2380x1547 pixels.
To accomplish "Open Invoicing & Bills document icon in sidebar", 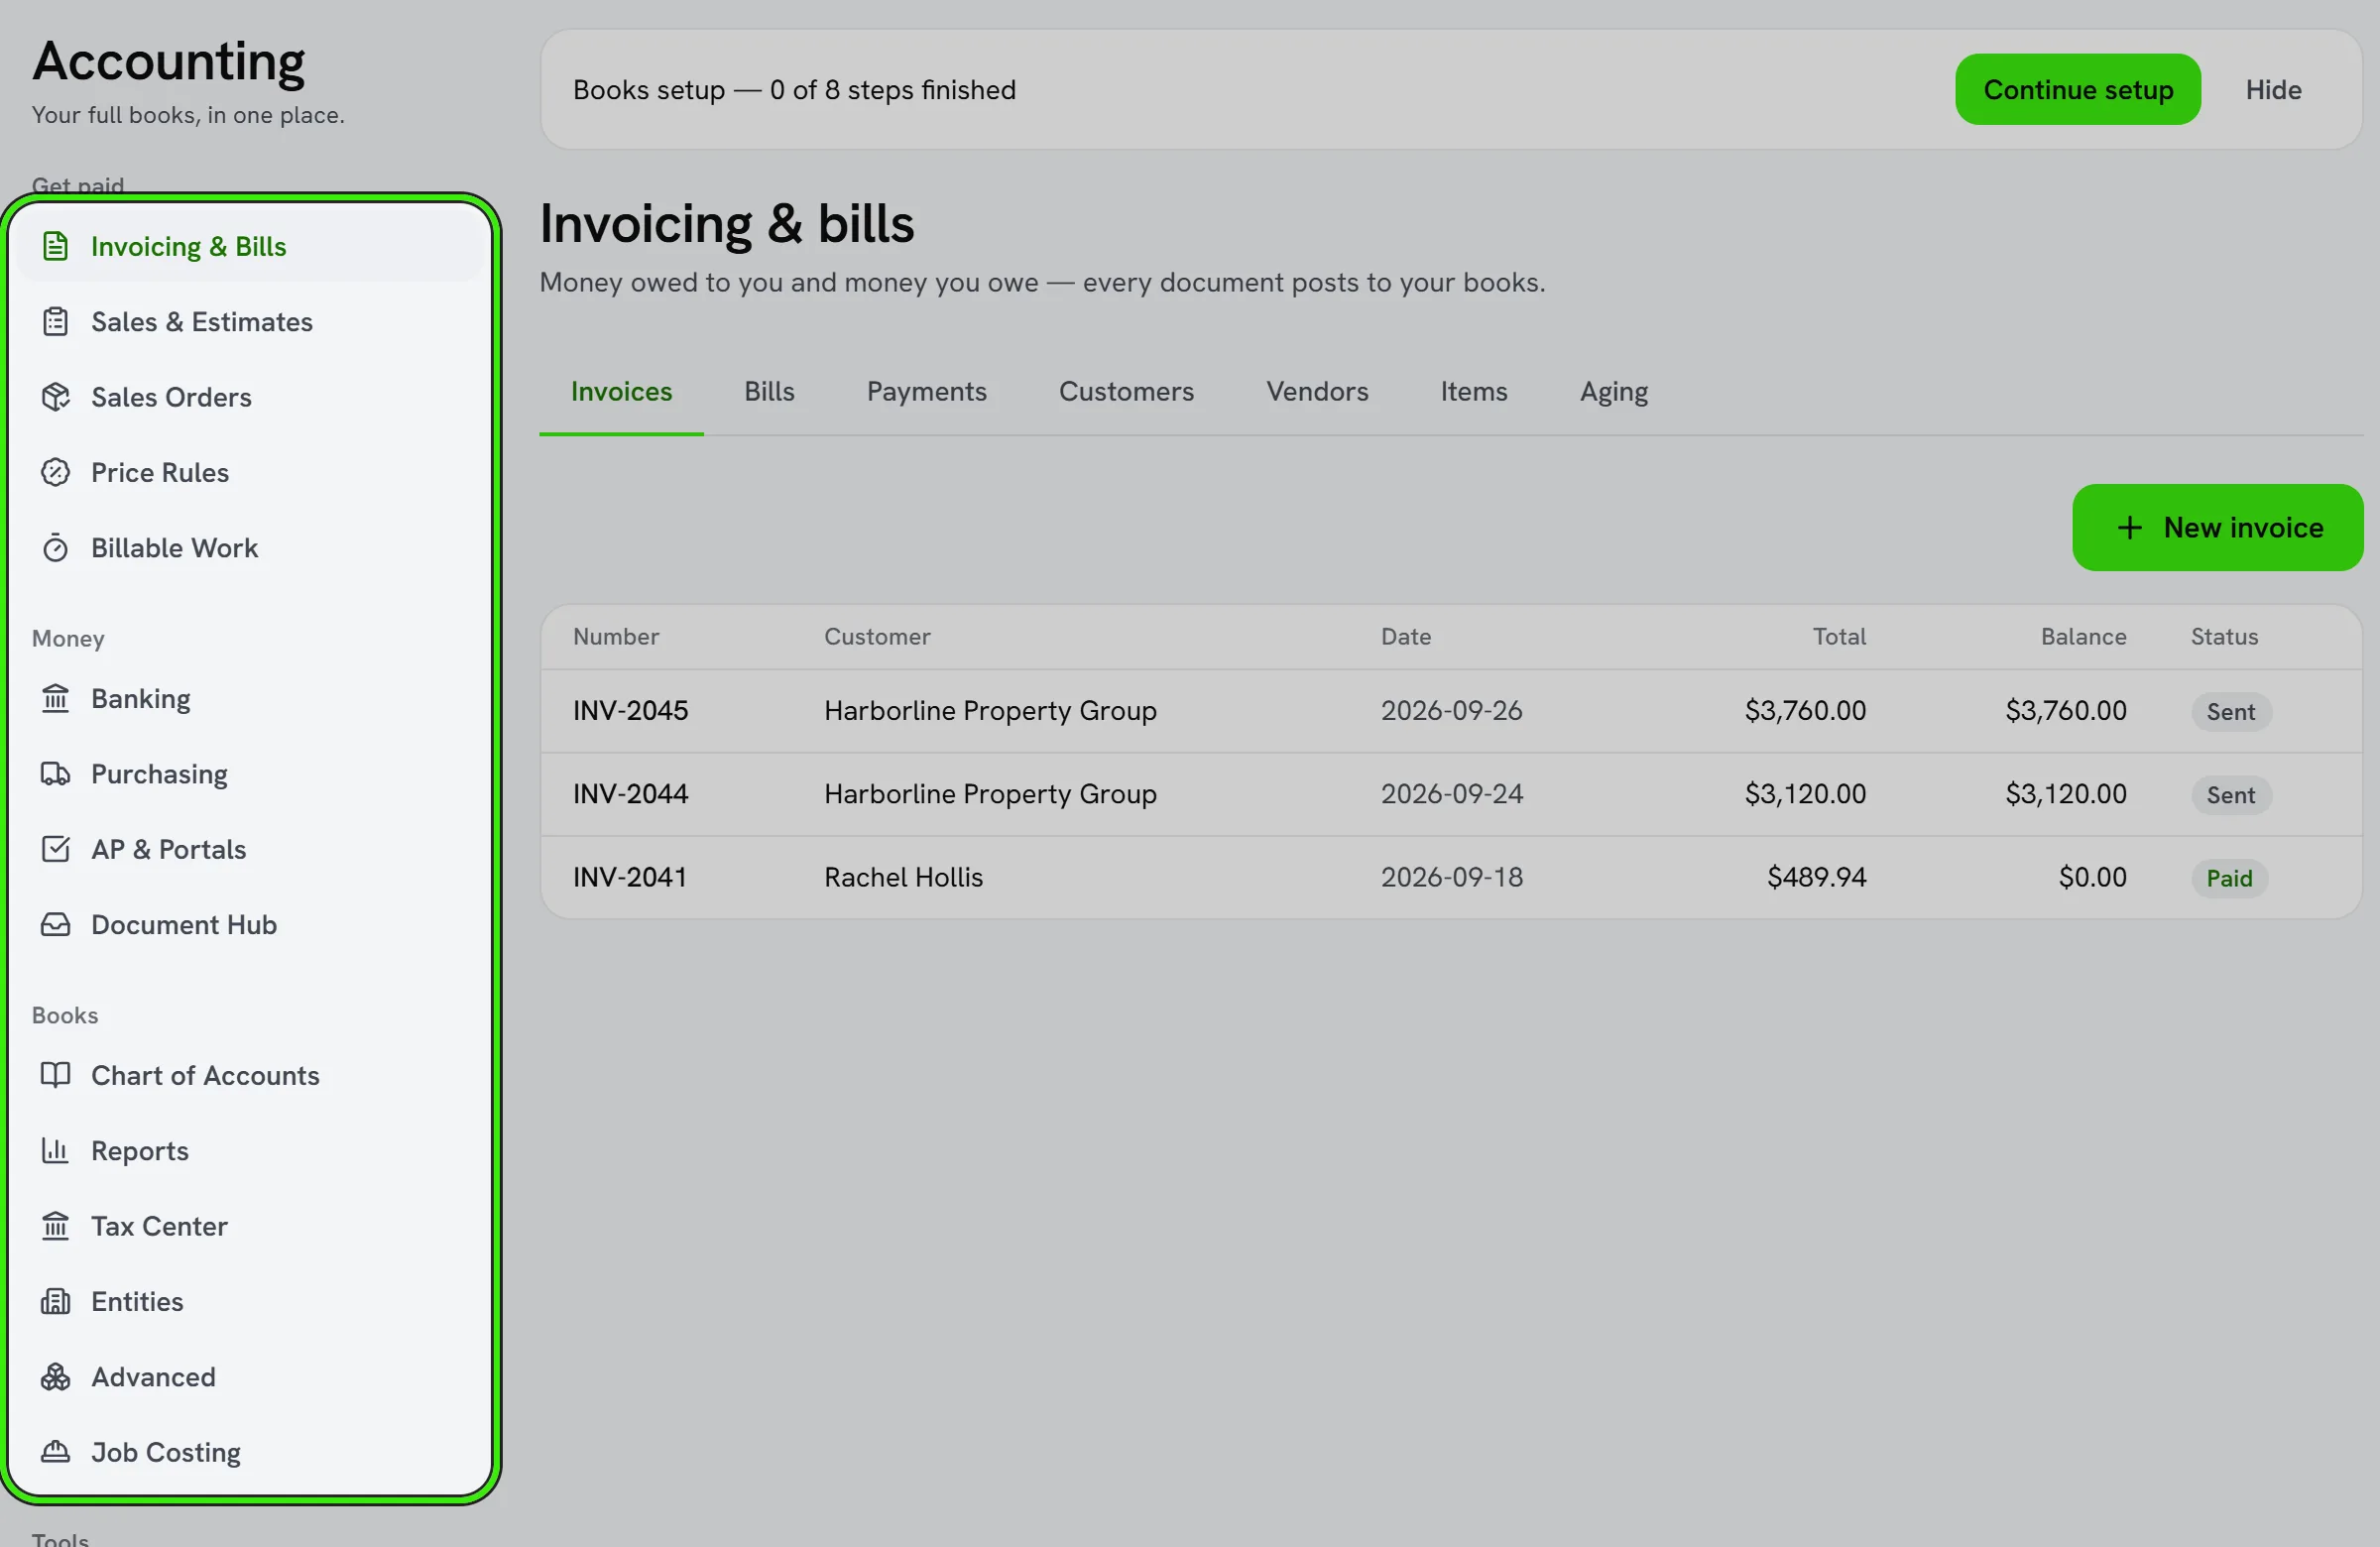I will [x=56, y=246].
